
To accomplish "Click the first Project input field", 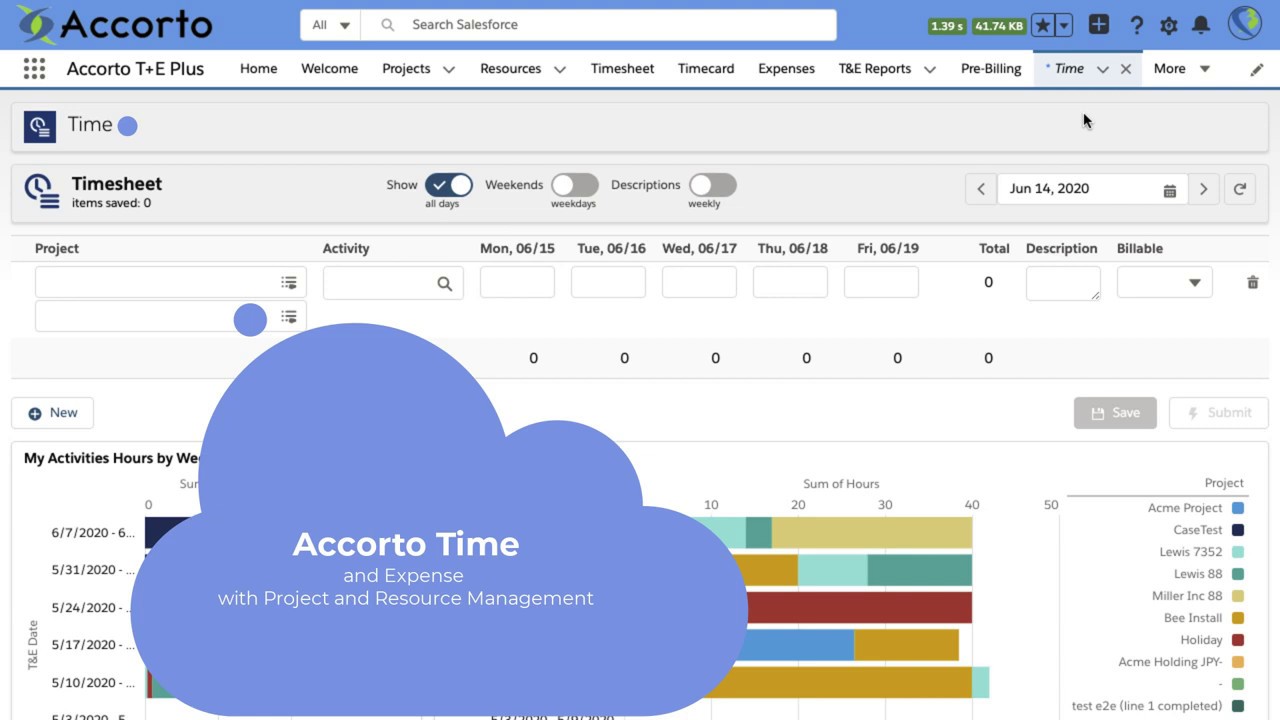I will [x=170, y=283].
